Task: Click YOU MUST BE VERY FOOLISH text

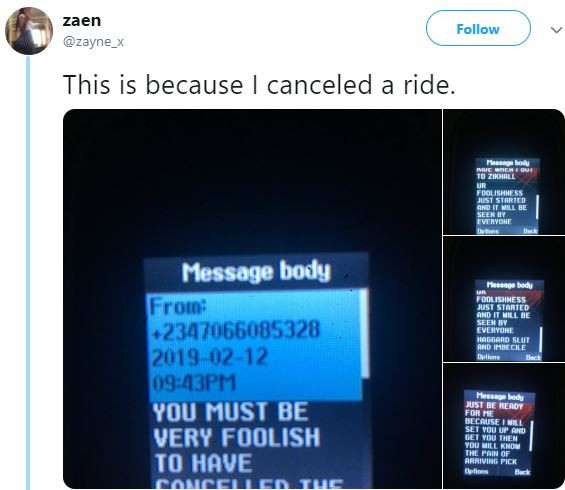Action: tap(236, 424)
